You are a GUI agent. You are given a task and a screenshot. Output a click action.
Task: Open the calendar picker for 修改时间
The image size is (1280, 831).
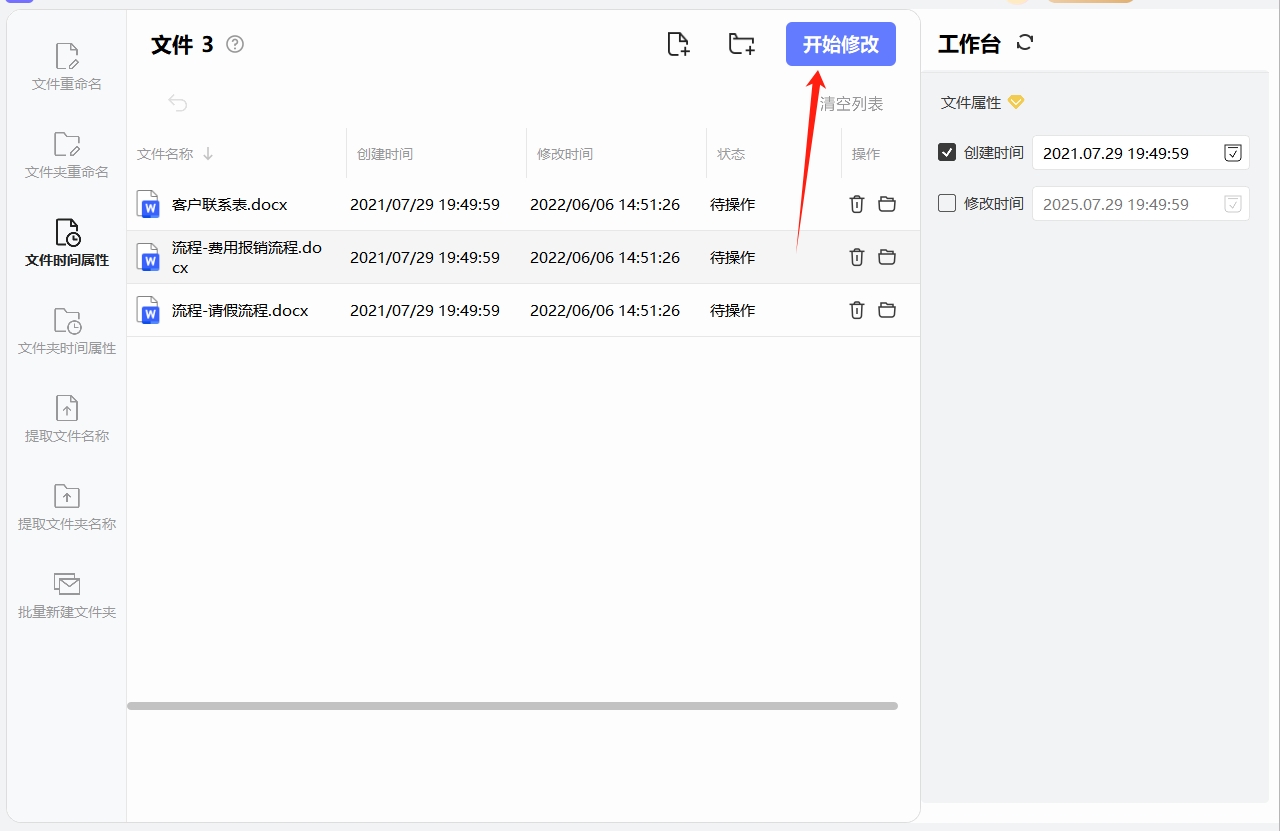1233,204
